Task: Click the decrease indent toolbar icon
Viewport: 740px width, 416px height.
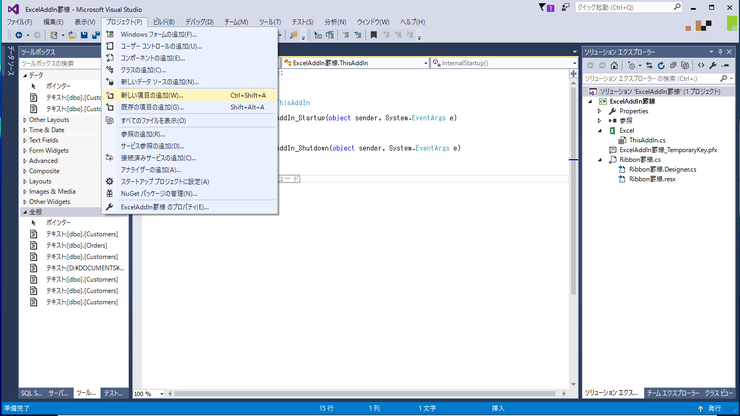Action: point(346,35)
